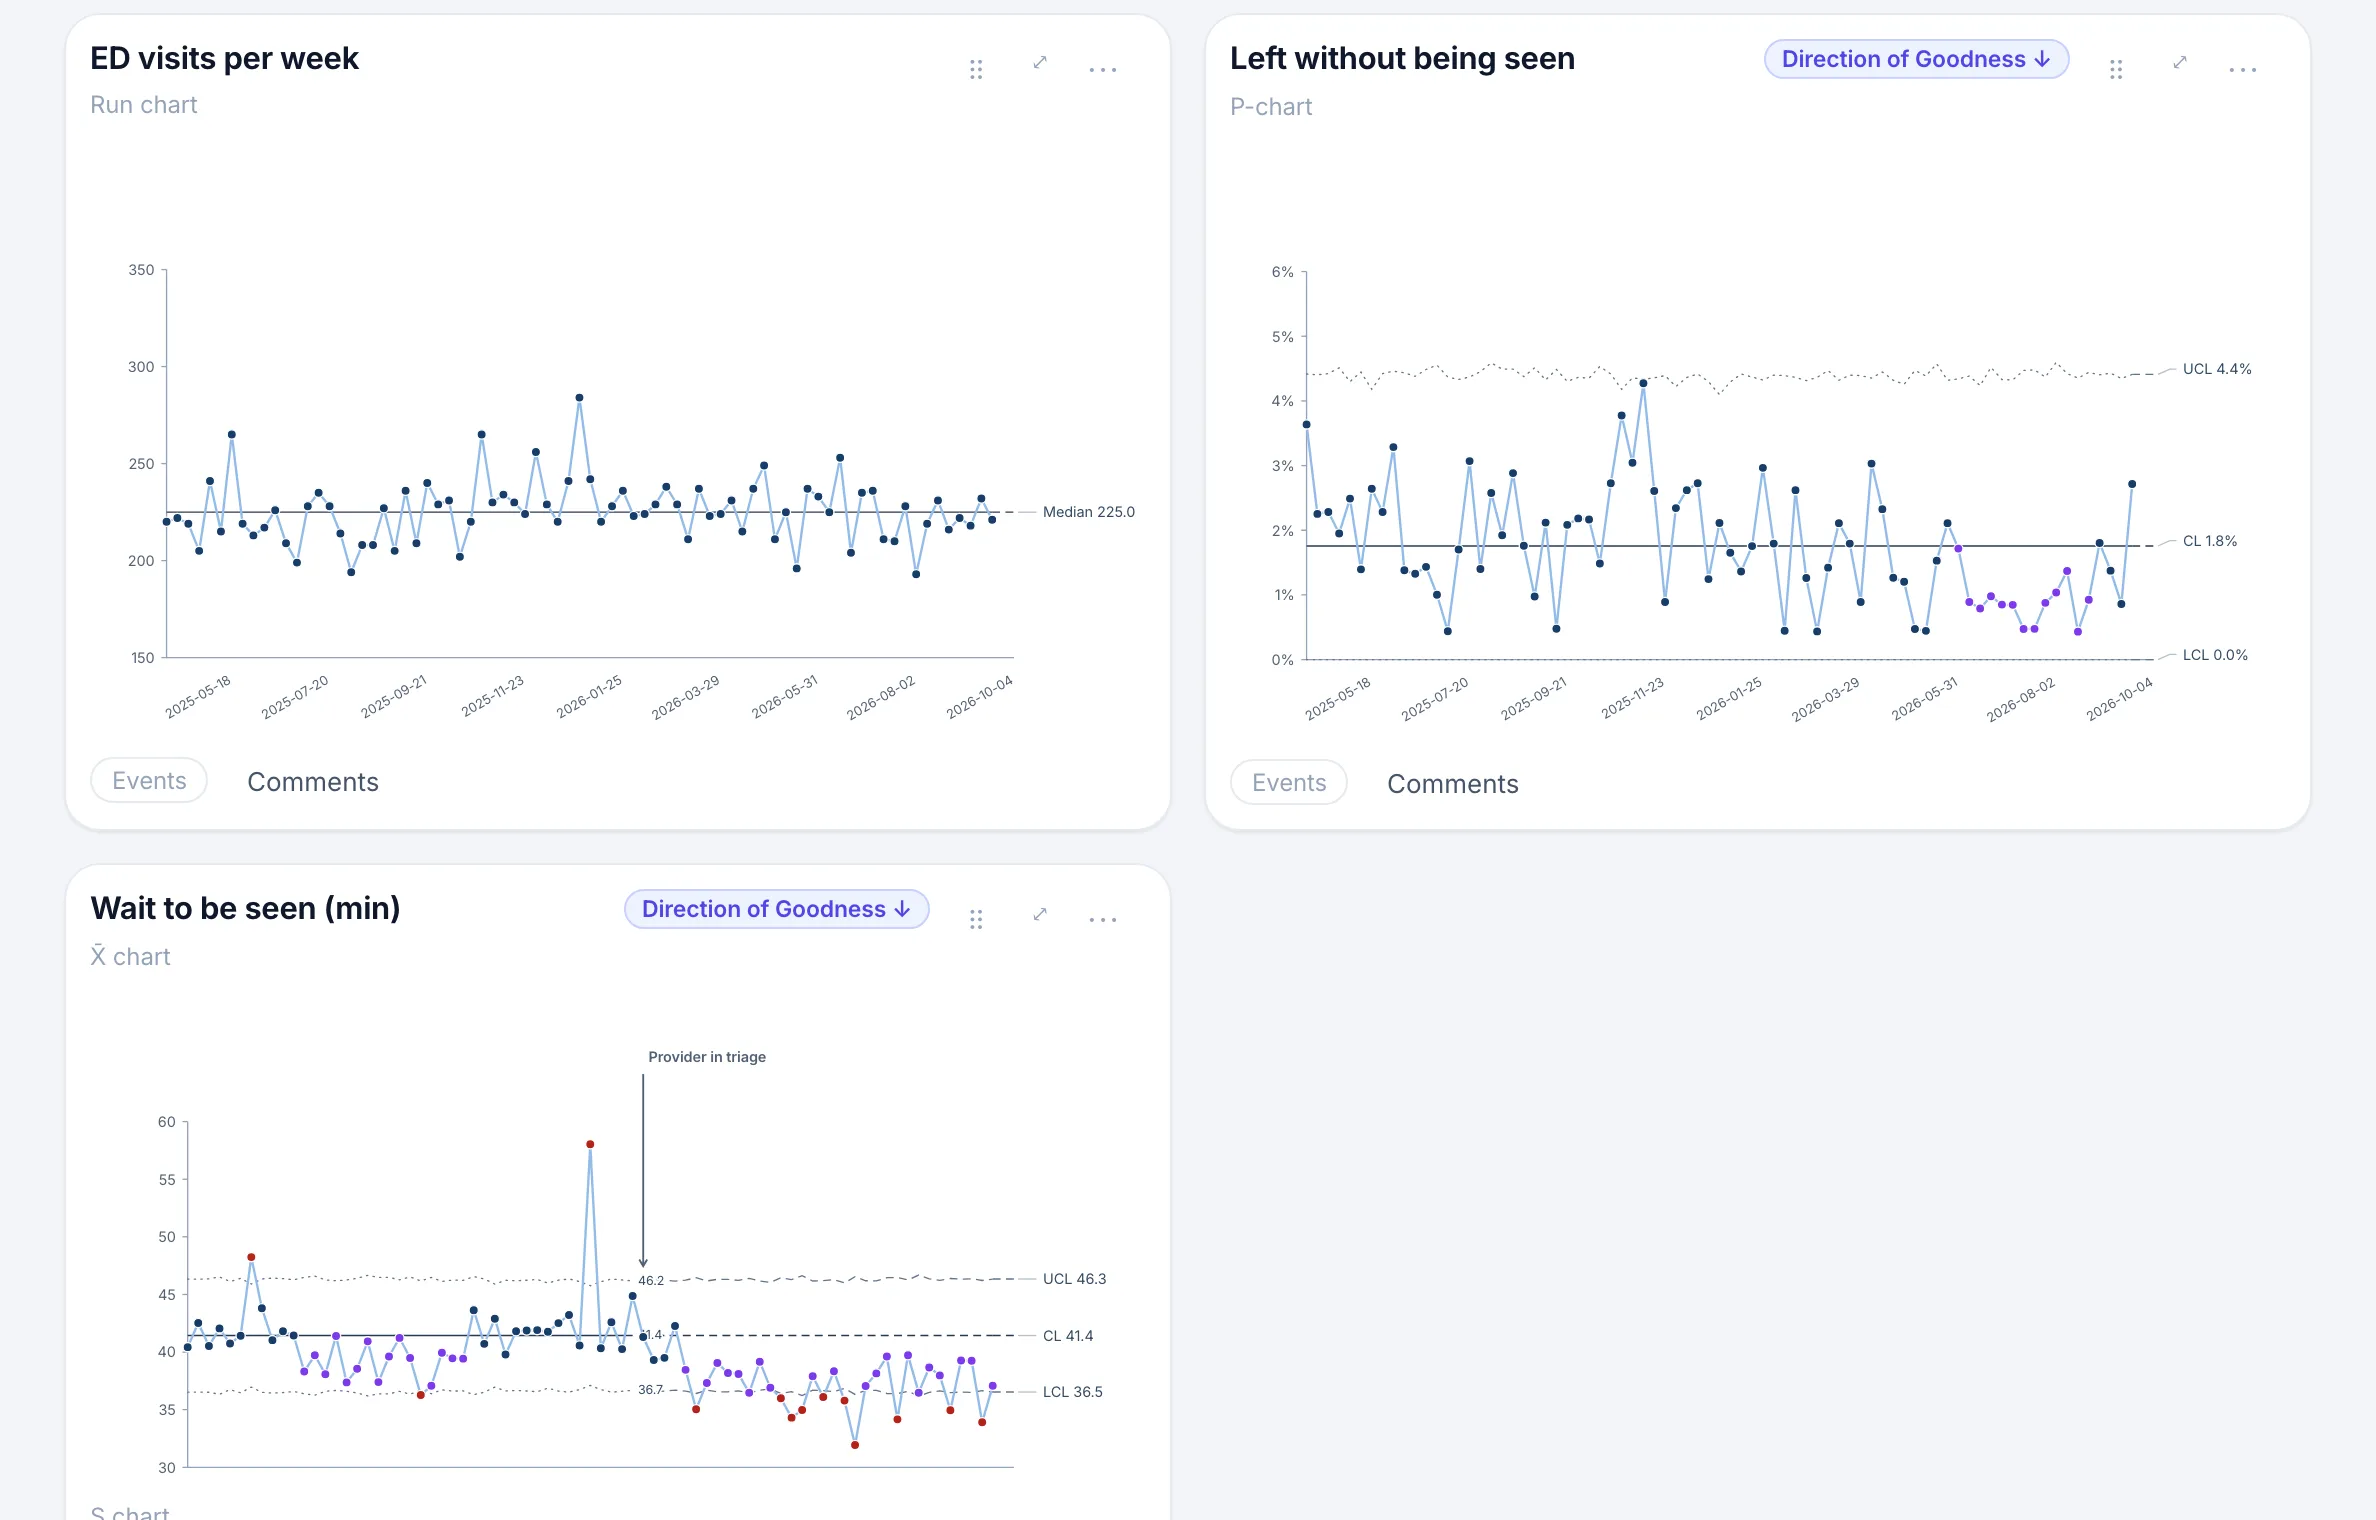Open more options for Left without being seen

point(2243,69)
